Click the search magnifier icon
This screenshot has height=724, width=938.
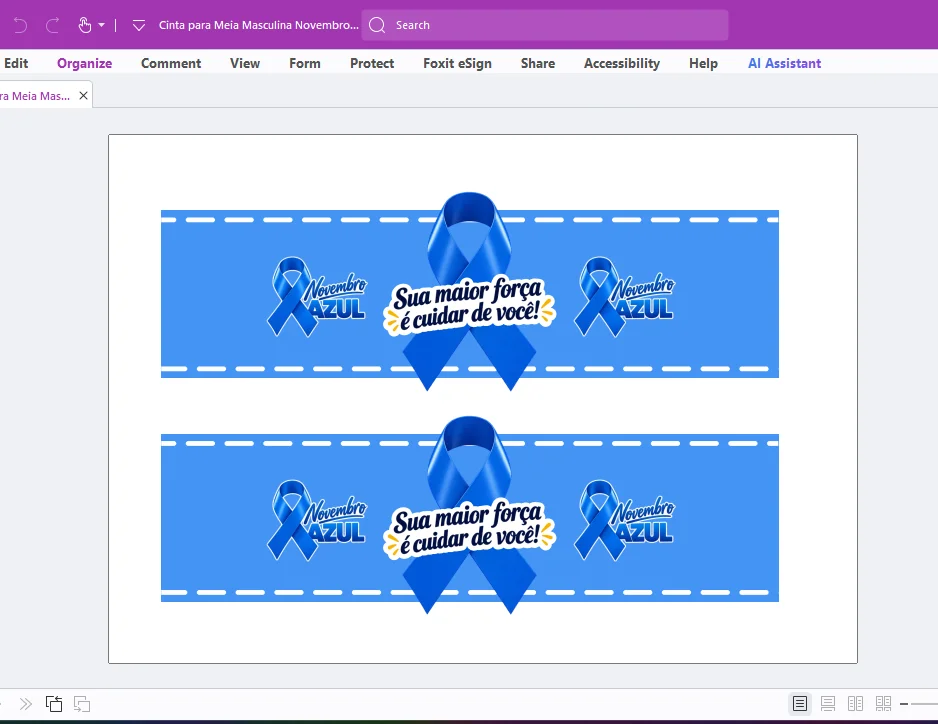pyautogui.click(x=377, y=25)
